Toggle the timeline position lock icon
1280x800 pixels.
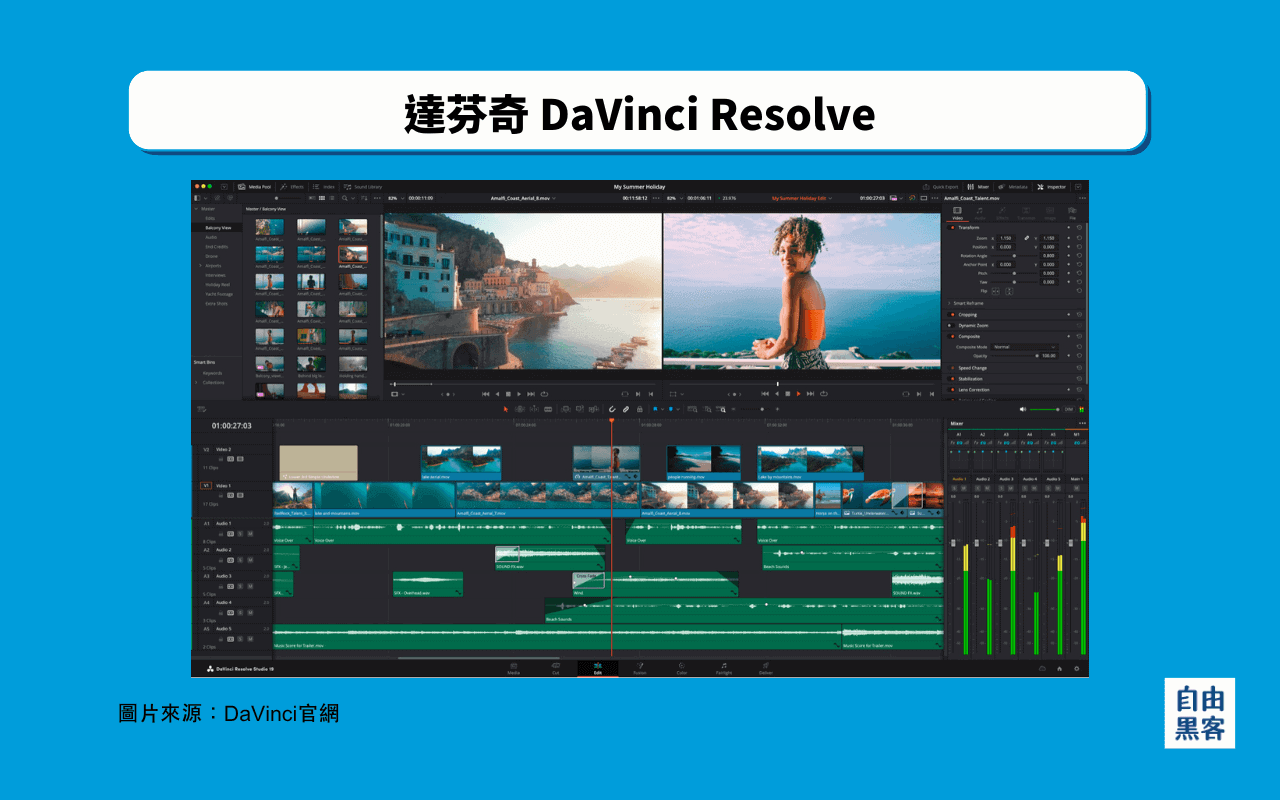[x=640, y=409]
